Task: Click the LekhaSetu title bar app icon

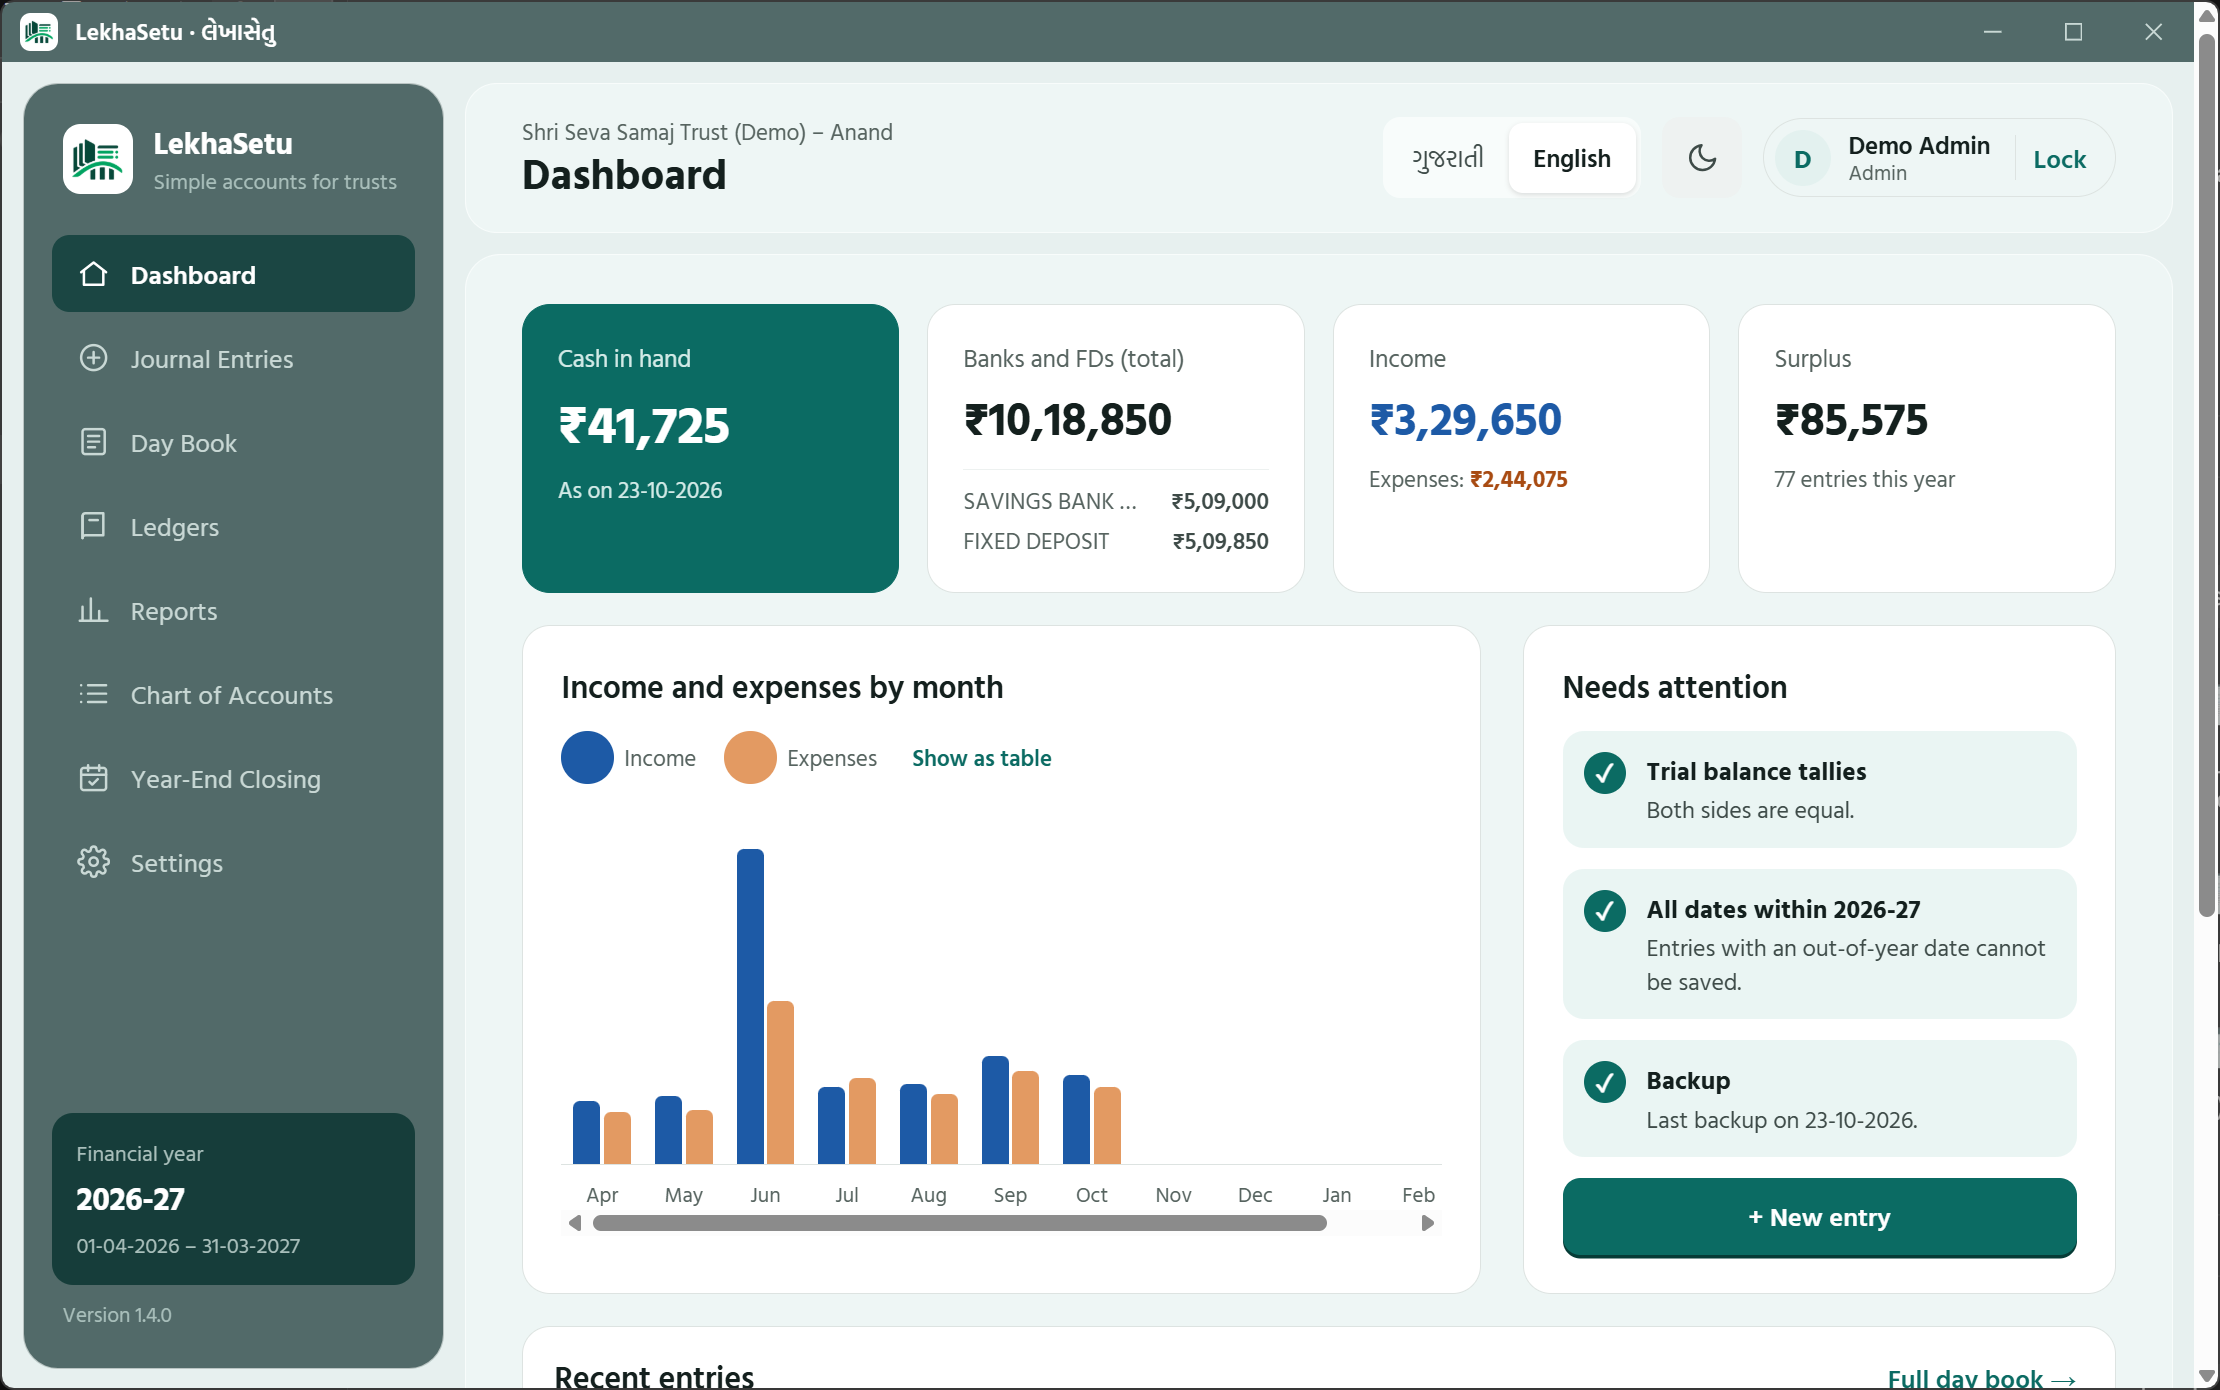Action: point(39,32)
